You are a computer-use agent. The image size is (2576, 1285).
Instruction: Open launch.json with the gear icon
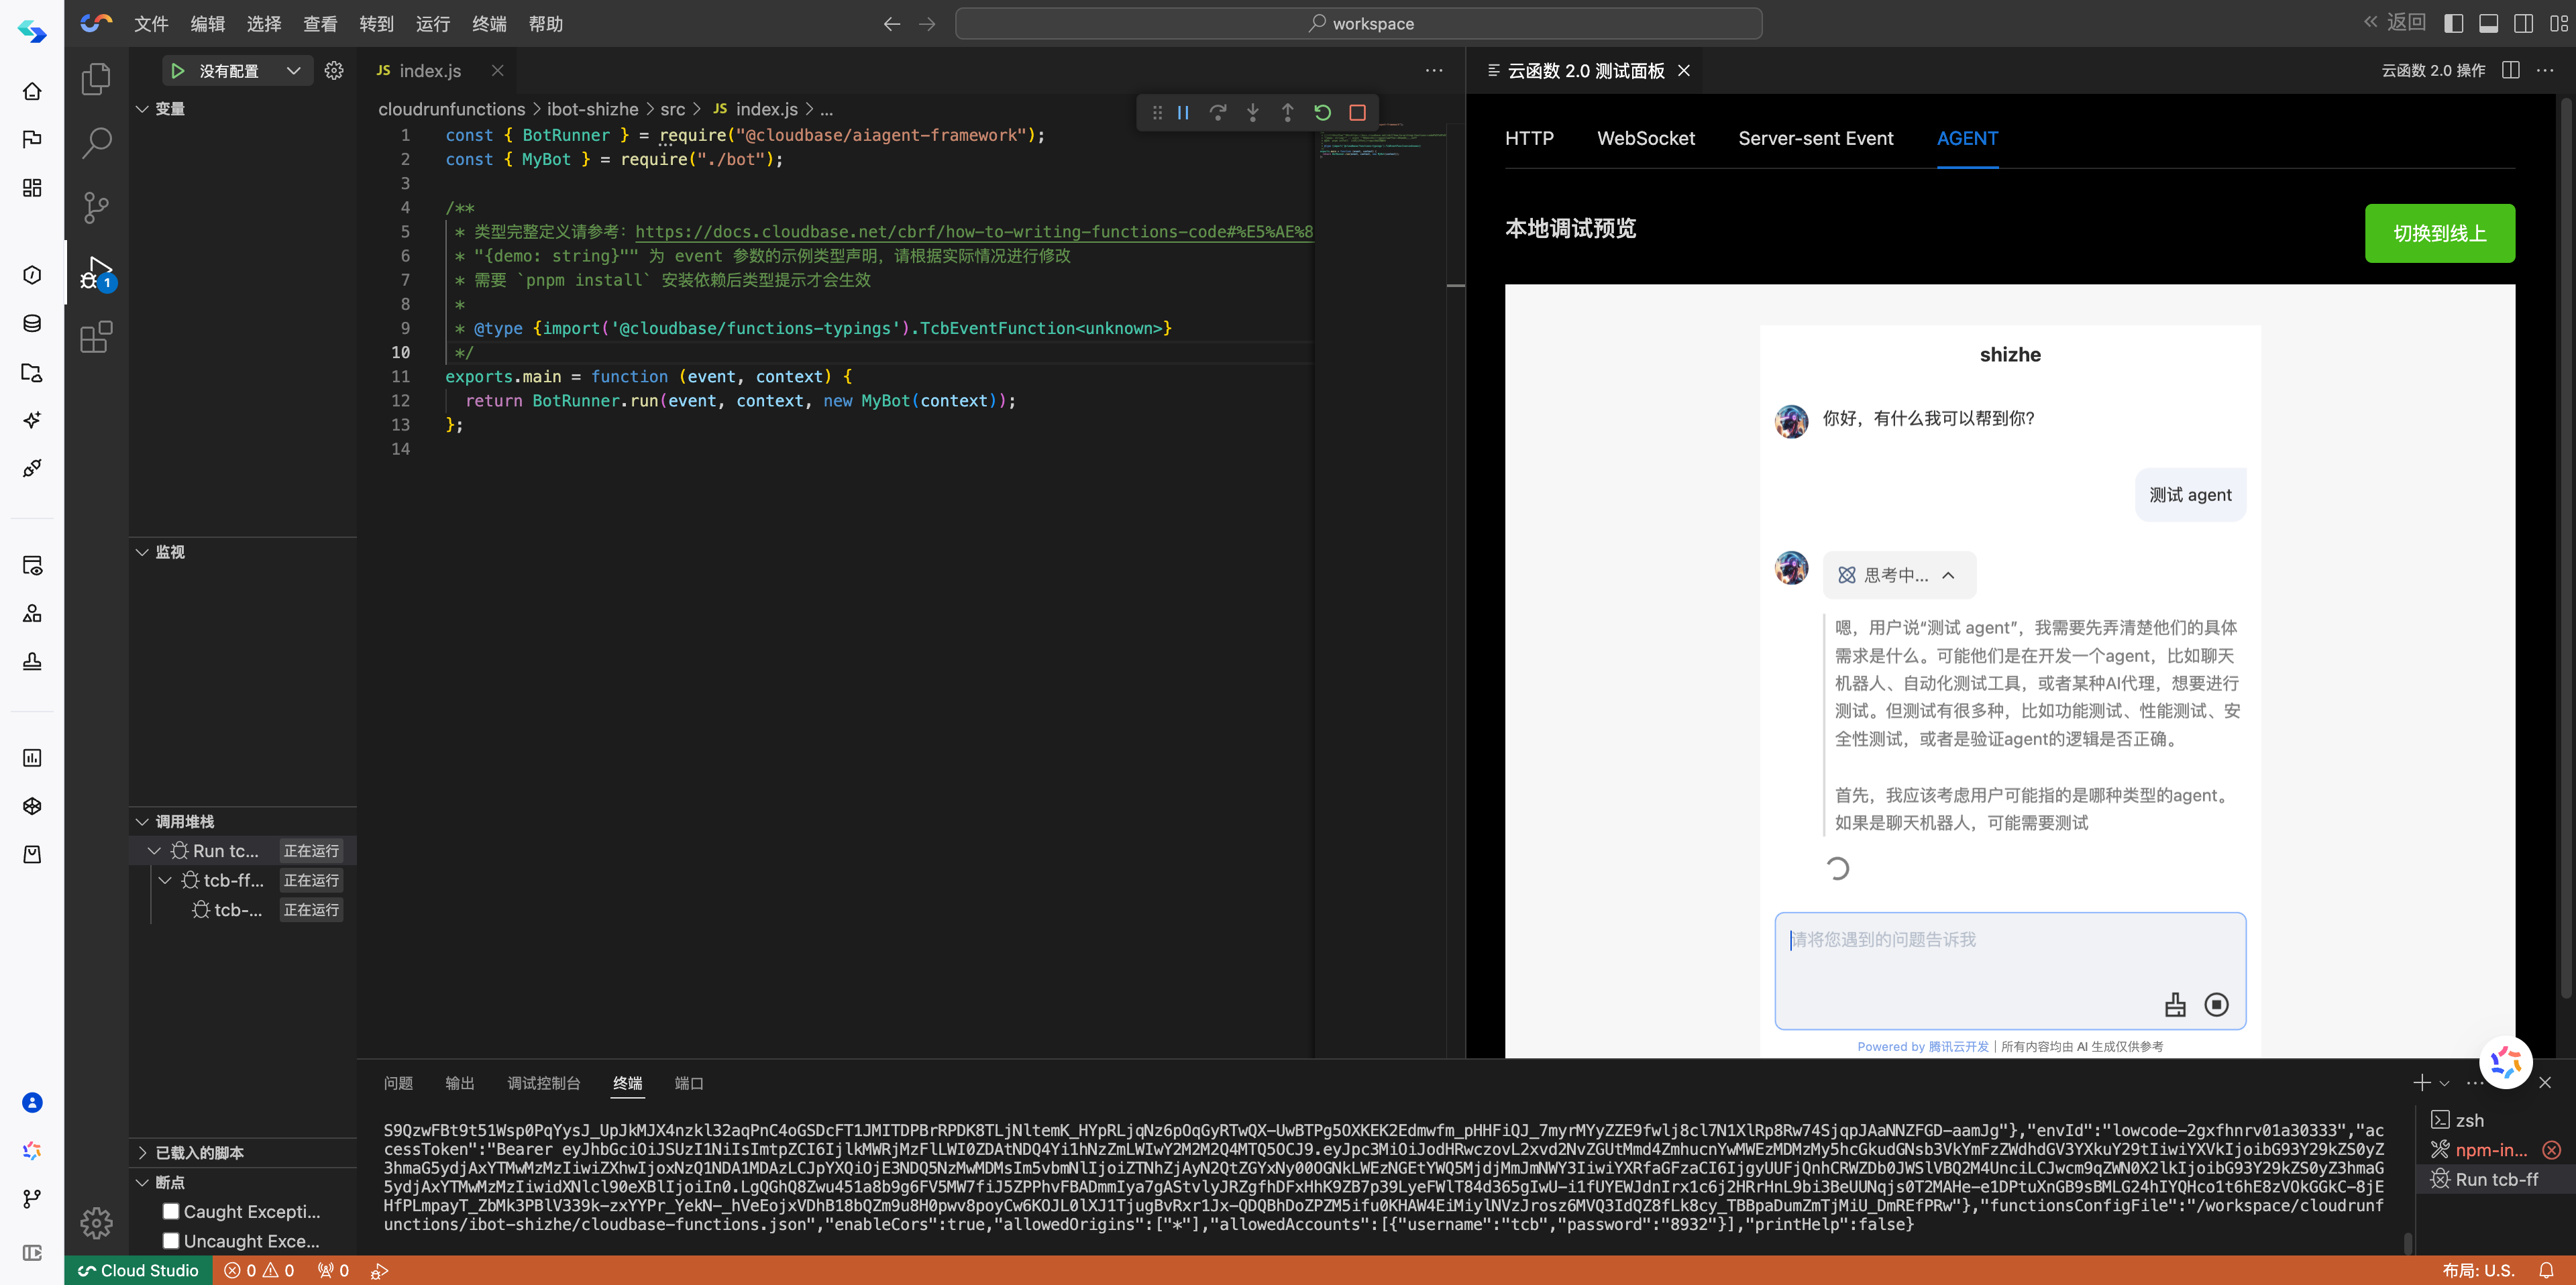point(334,70)
